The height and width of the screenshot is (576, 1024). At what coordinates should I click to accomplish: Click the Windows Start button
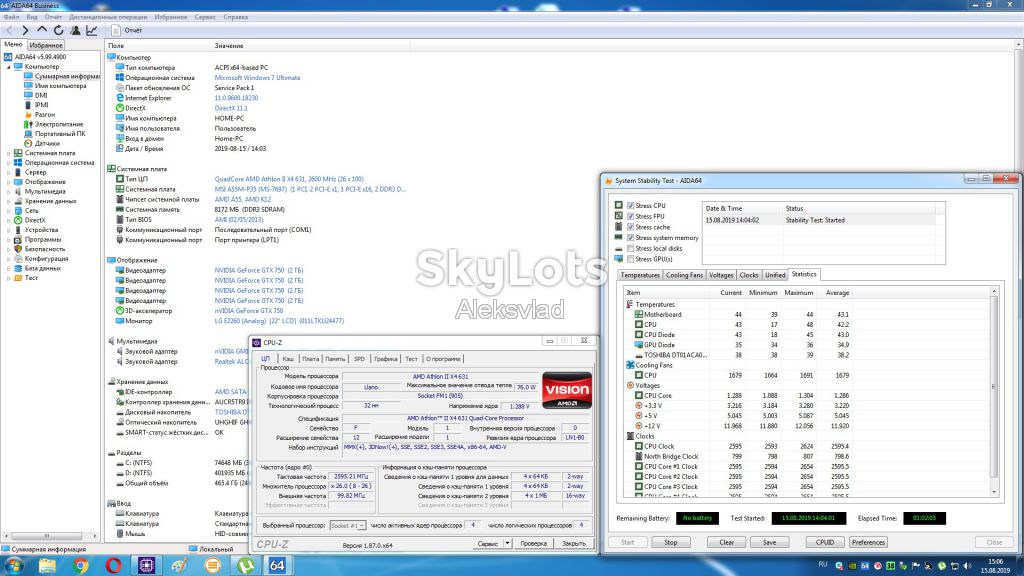(14, 565)
